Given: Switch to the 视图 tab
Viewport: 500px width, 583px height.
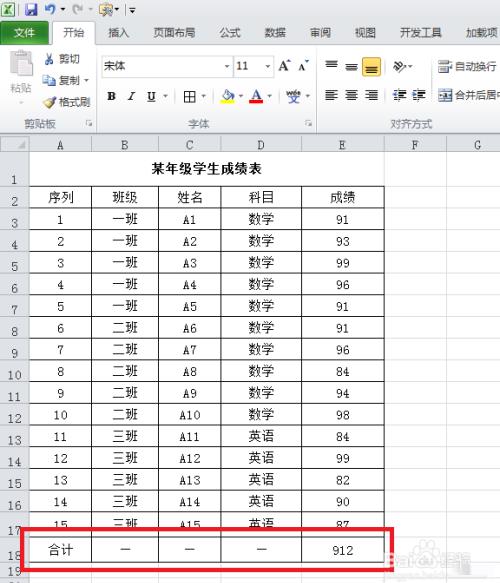Looking at the screenshot, I should click(365, 33).
